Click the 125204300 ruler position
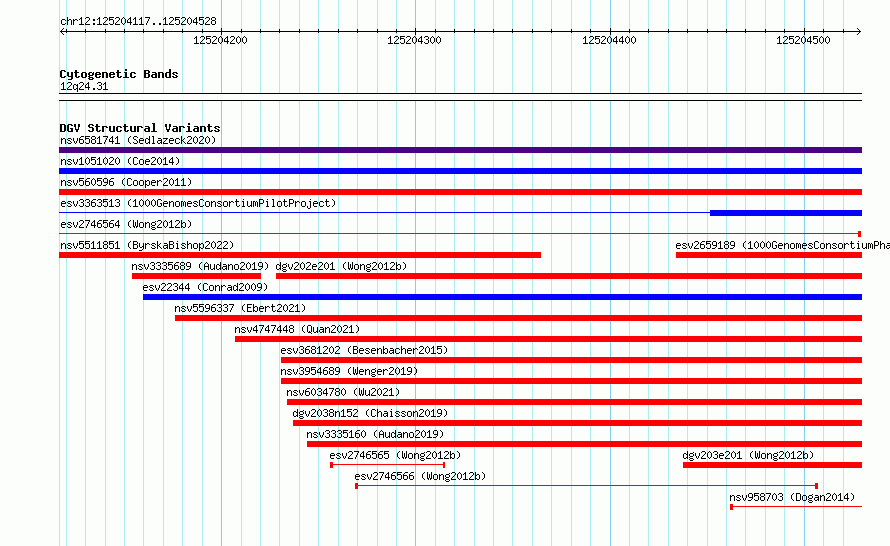Viewport: 890px width, 546px height. pyautogui.click(x=414, y=40)
